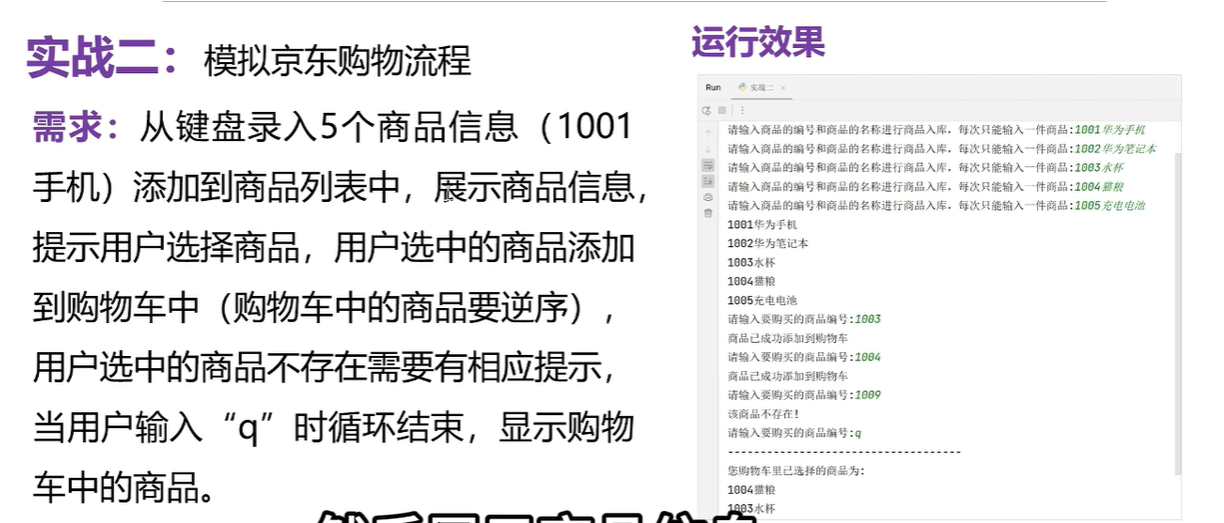Click the Down the stack trace arrow
The image size is (1224, 523).
coord(708,149)
